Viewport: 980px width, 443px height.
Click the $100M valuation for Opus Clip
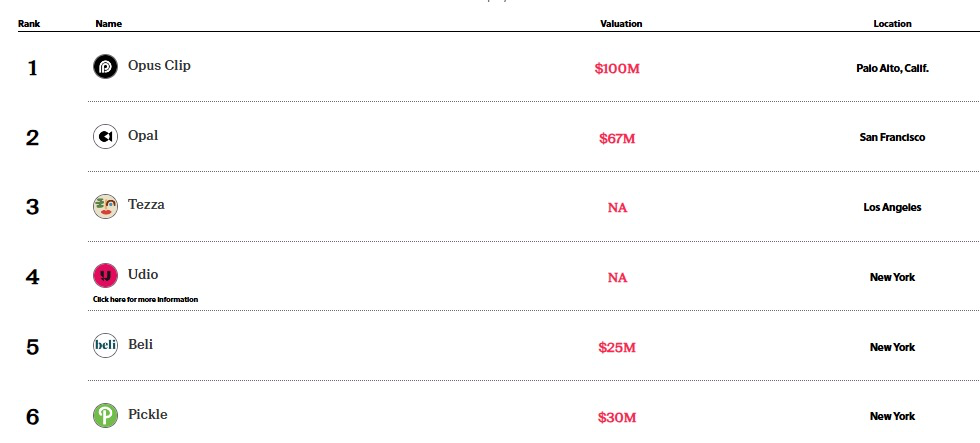point(617,69)
